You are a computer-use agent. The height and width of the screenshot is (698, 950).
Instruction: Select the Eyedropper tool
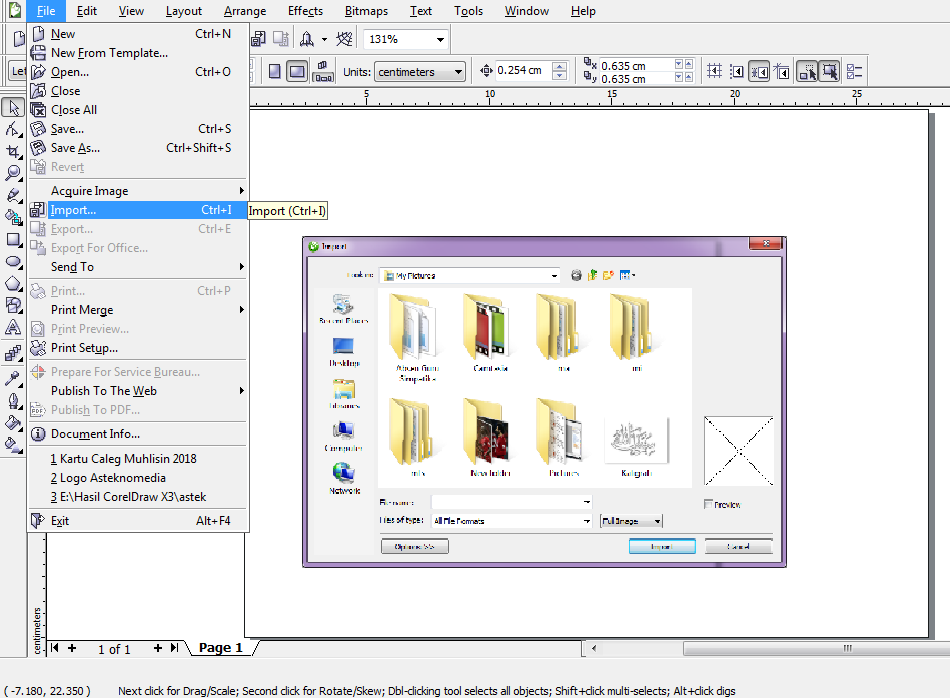(x=13, y=378)
